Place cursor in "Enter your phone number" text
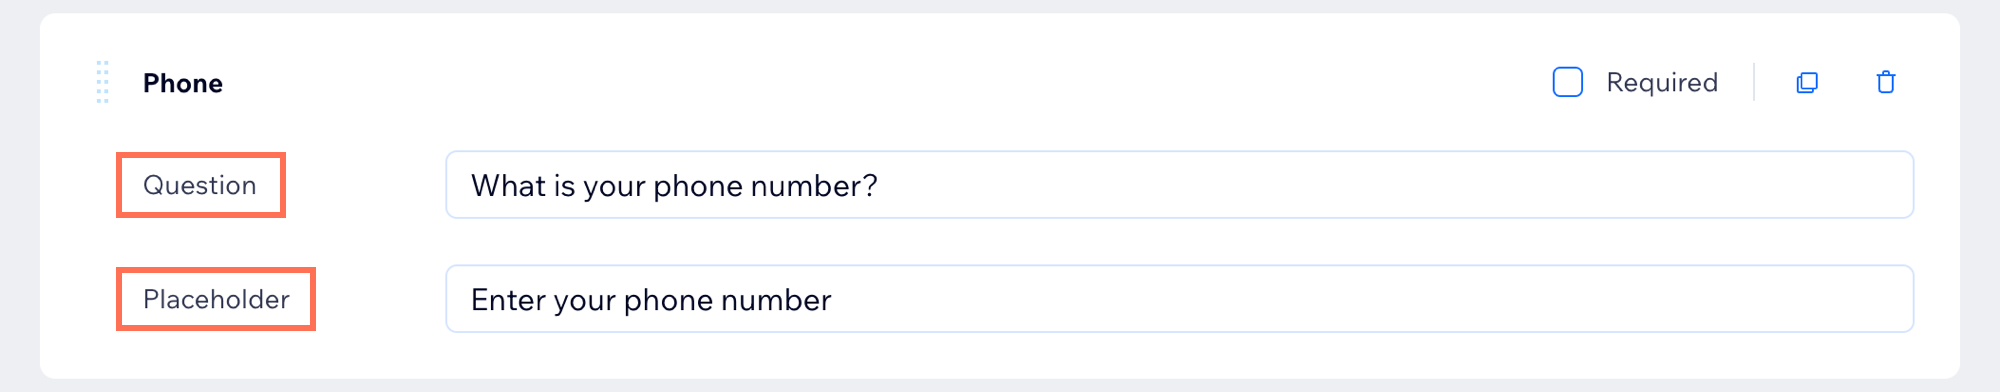2000x392 pixels. coord(651,300)
